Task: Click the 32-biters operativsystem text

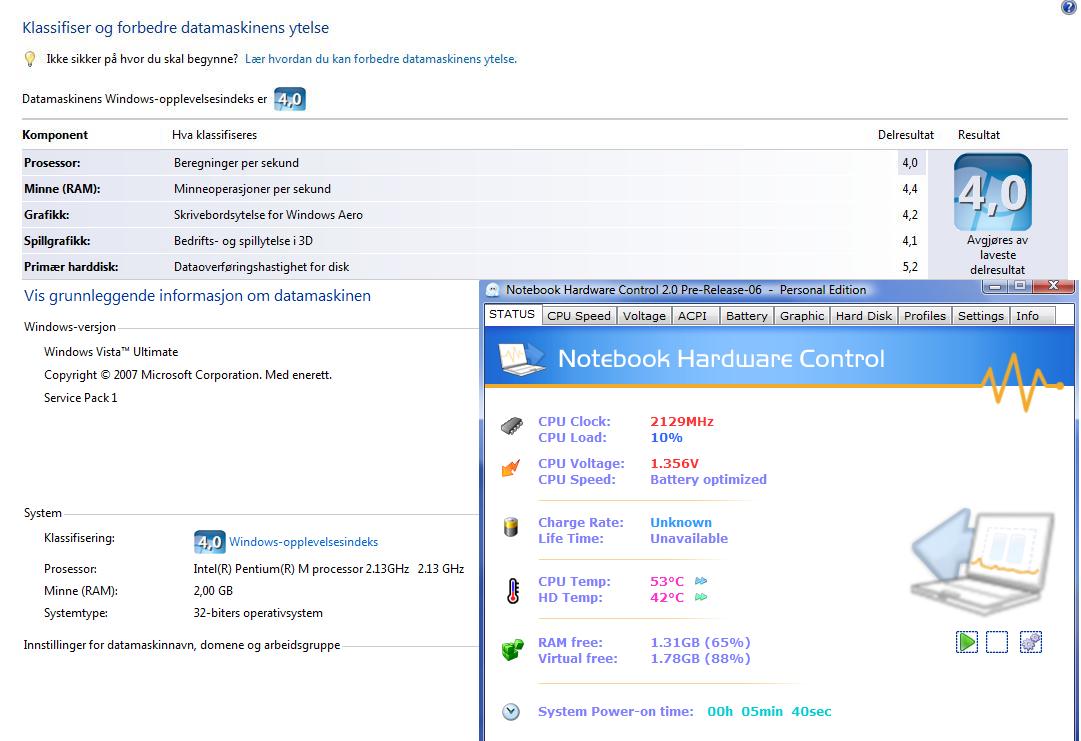Action: tap(258, 613)
